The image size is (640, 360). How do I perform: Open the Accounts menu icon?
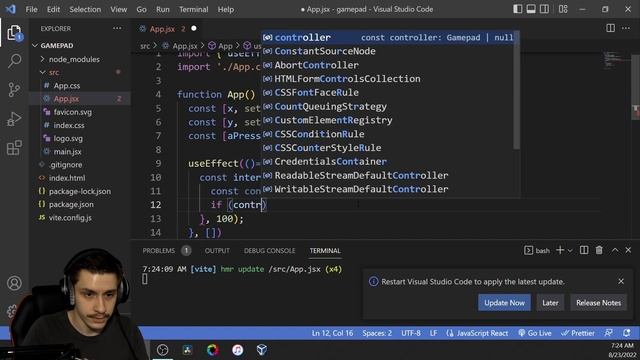coord(14,283)
